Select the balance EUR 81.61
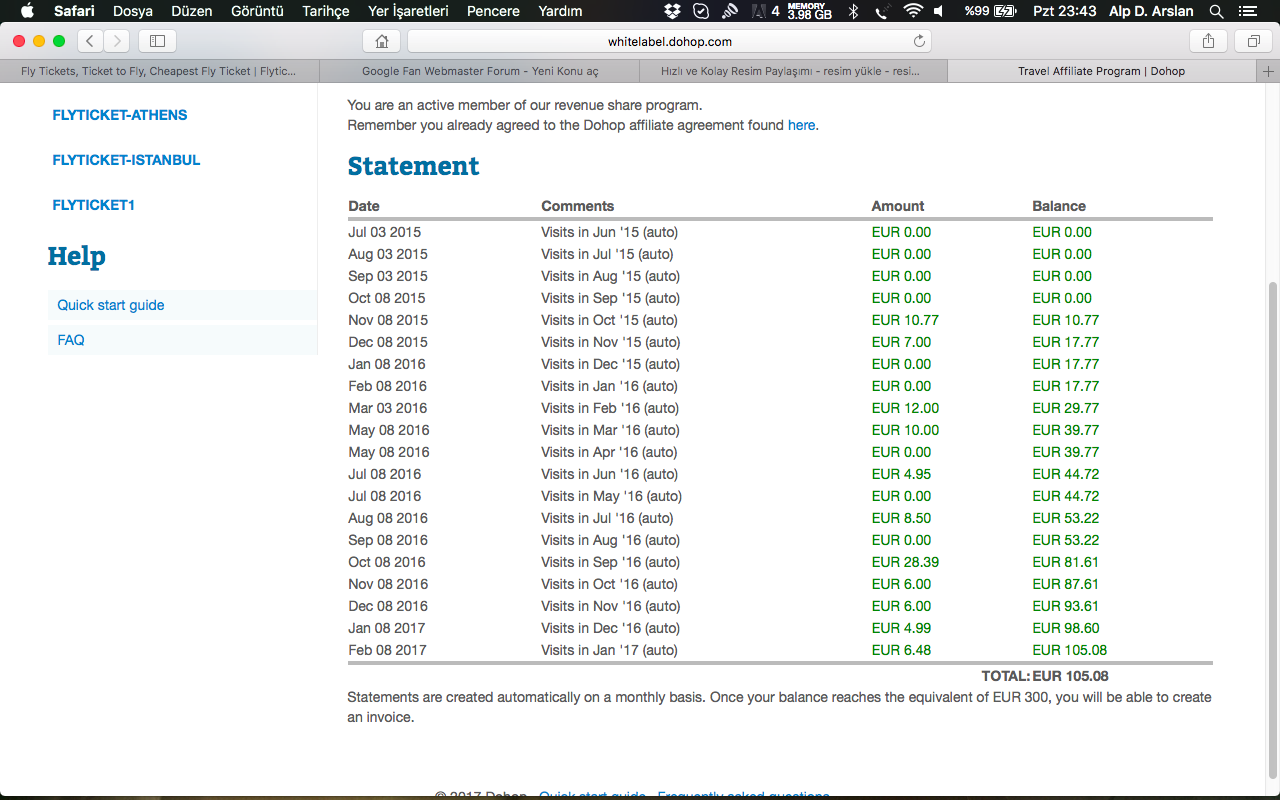Screen dimensions: 1280x800 pos(1066,562)
